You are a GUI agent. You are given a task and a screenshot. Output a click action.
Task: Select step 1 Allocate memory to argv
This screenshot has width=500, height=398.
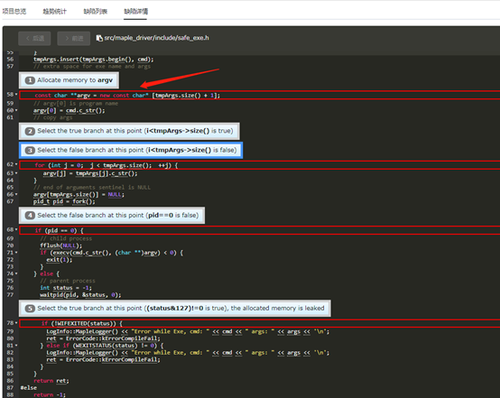(x=69, y=80)
